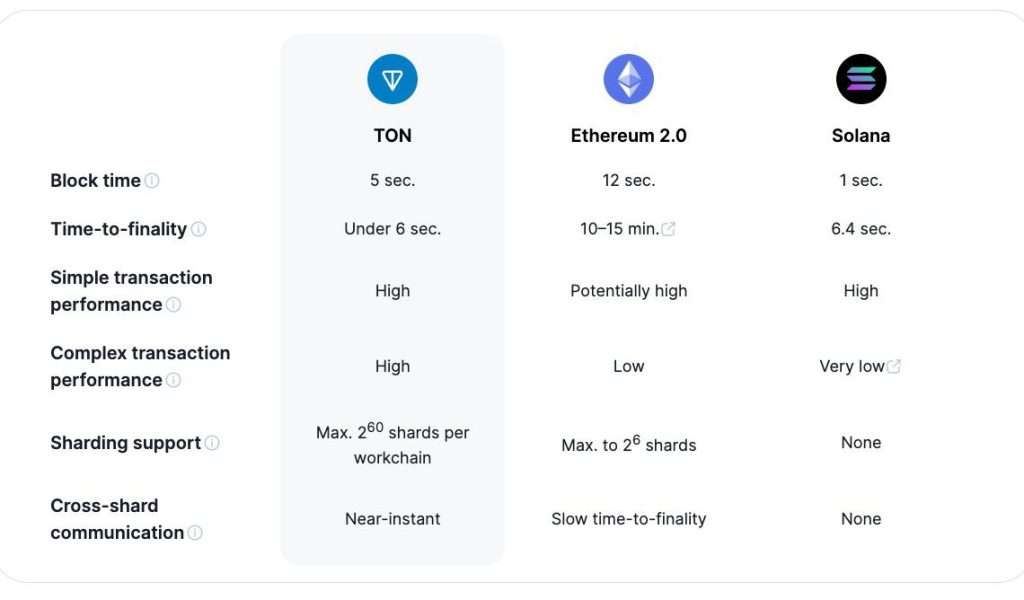Click Ethereum's Slow time-to-finality cell
The width and height of the screenshot is (1024, 600).
[x=628, y=519]
